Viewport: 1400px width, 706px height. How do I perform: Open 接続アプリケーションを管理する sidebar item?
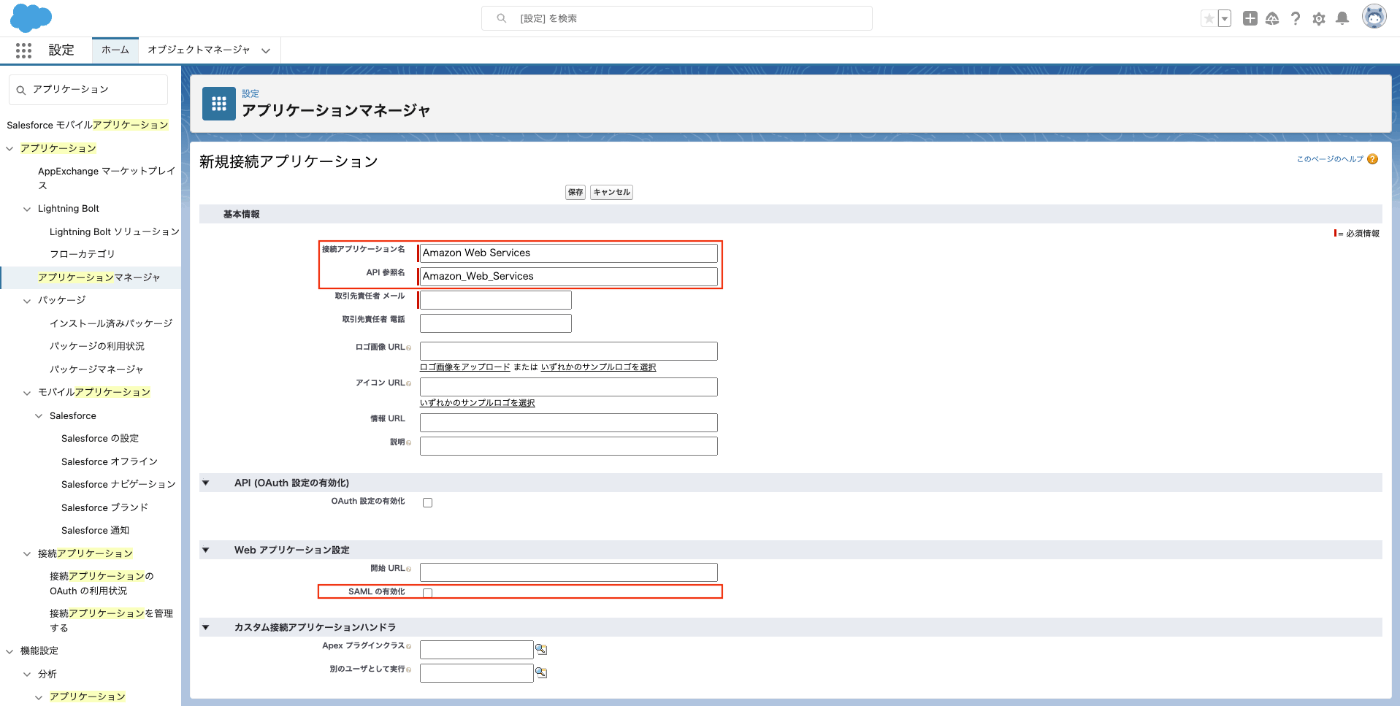[111, 620]
